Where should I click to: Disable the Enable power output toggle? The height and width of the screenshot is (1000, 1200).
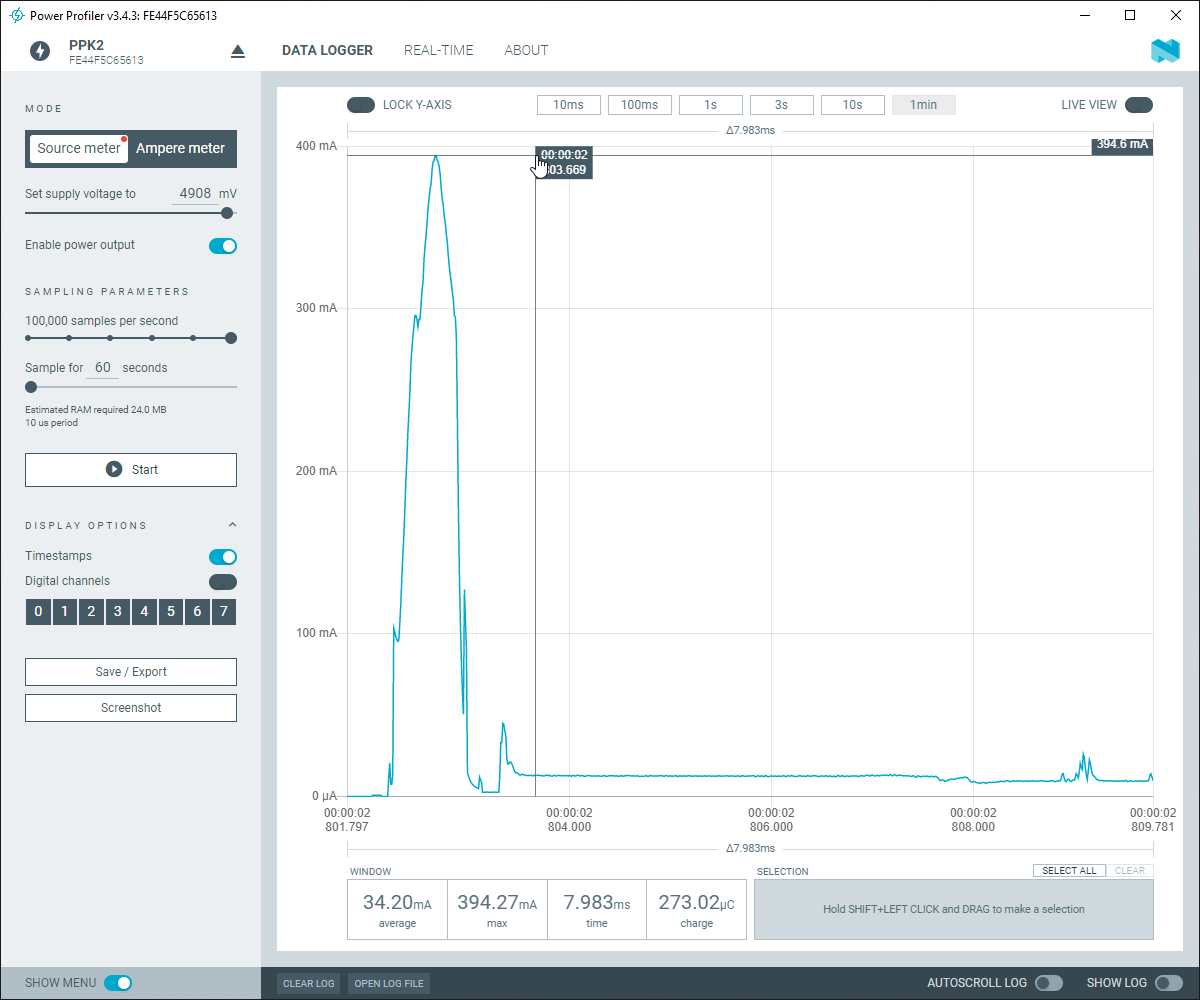tap(222, 245)
